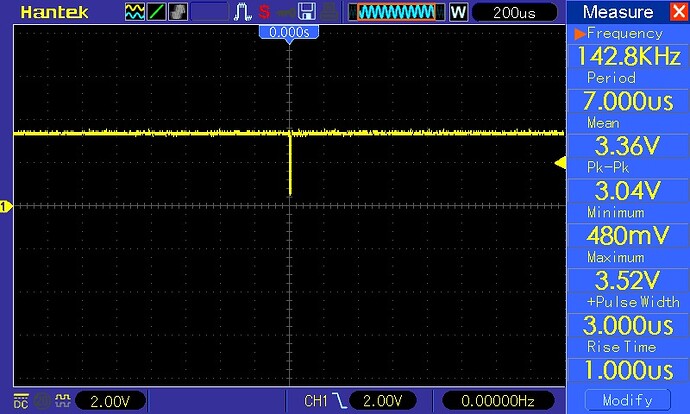Image resolution: width=690 pixels, height=414 pixels.
Task: Click the grayed 20 bandwidth limit icon
Action: click(42, 400)
